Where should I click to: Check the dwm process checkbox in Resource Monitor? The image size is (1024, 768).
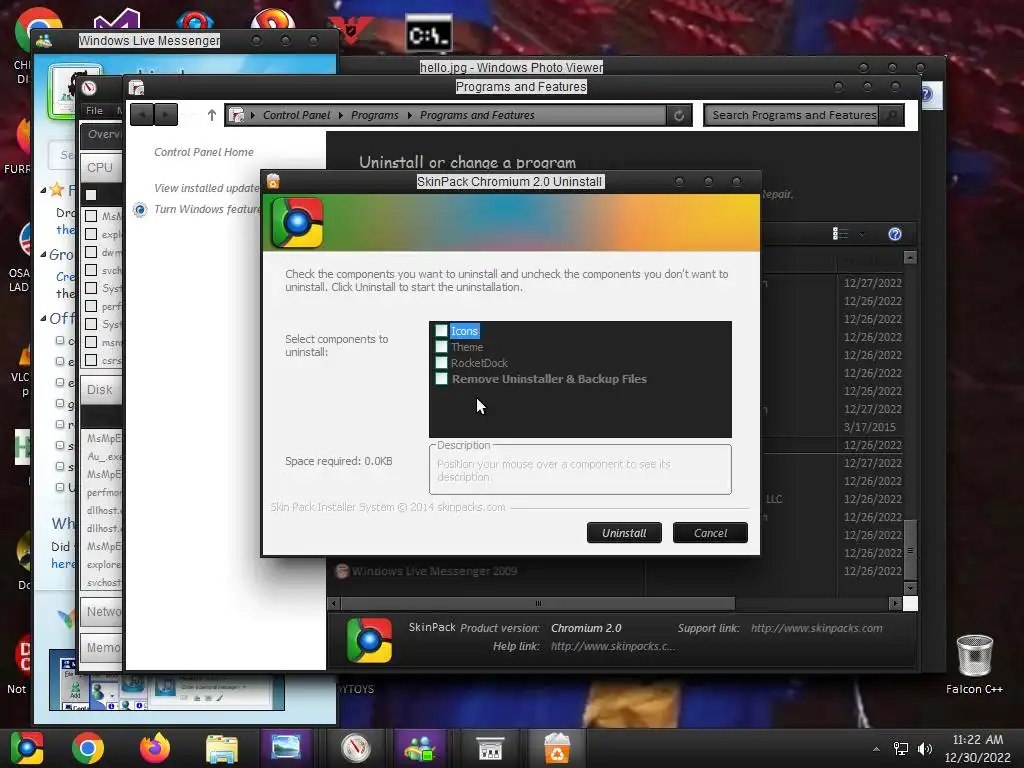(91, 252)
